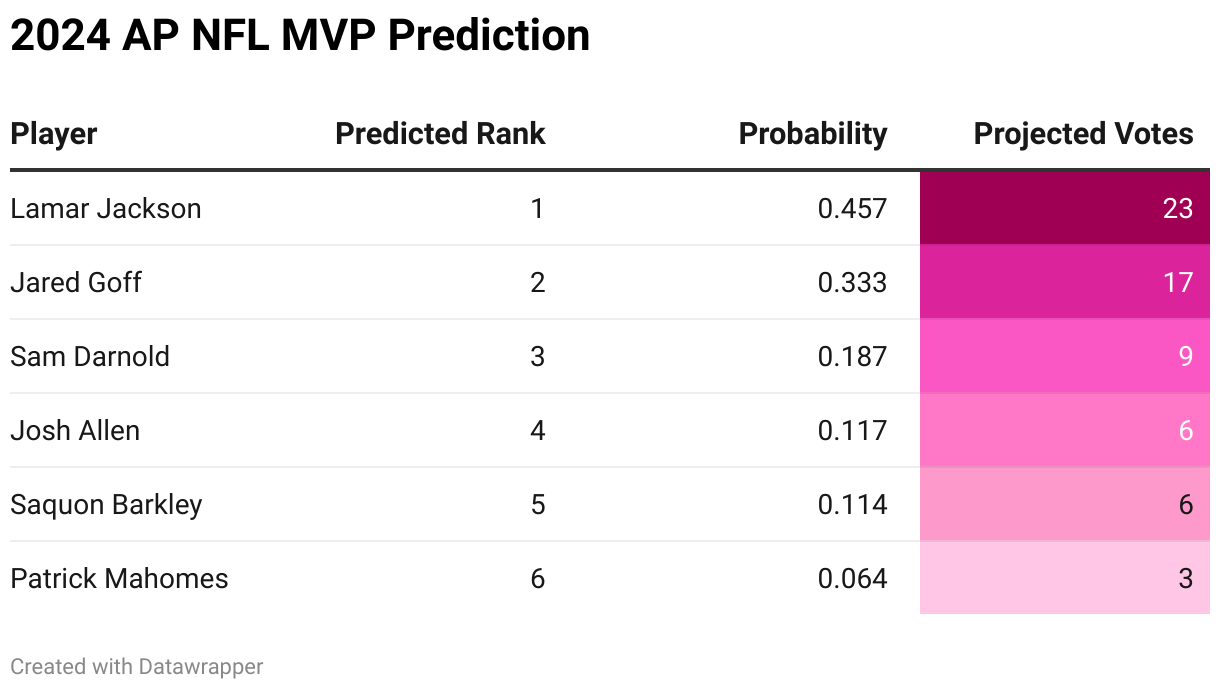Click the 17 projected votes cell

(1064, 283)
